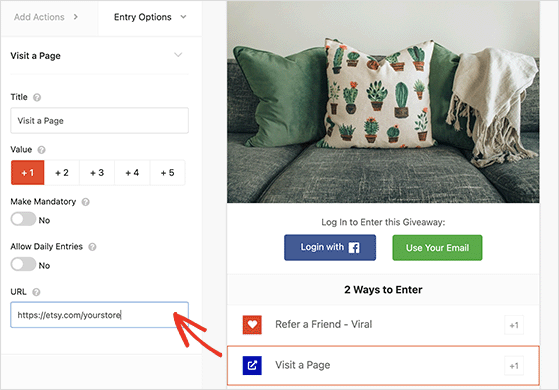This screenshot has height=390, width=559.
Task: Select the +5 entry value option
Action: (x=168, y=173)
